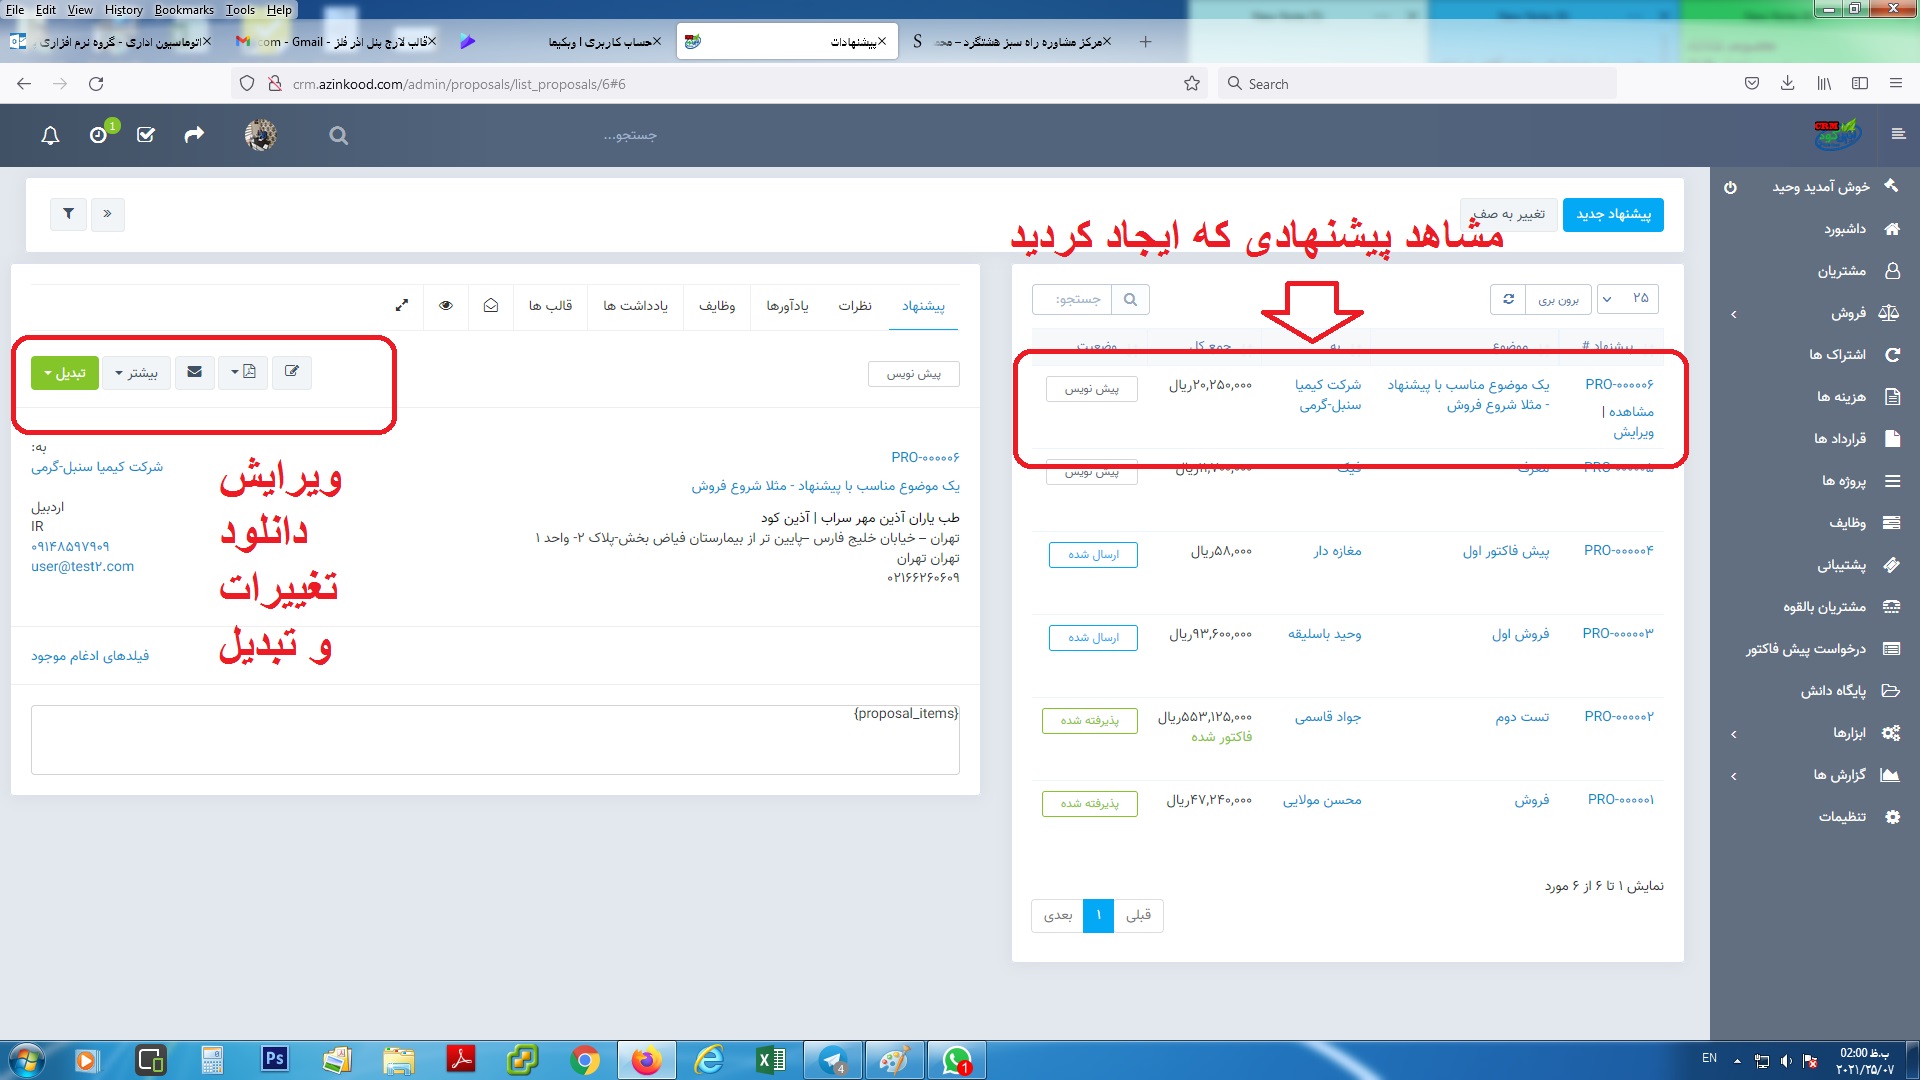Screen dimensions: 1920x1080
Task: Open پروژه ها in the sidebar
Action: coord(1844,481)
